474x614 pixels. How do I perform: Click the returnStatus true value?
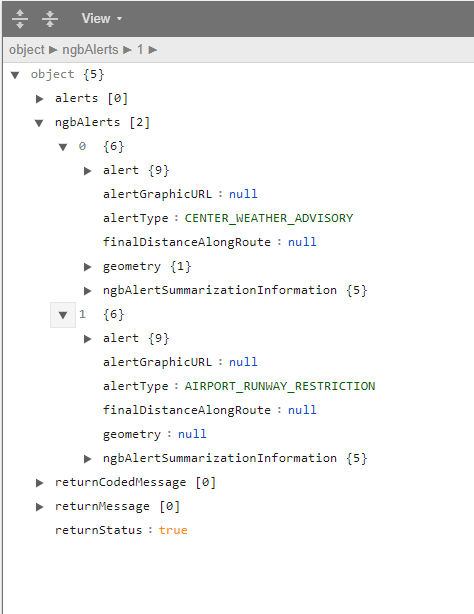coord(173,530)
